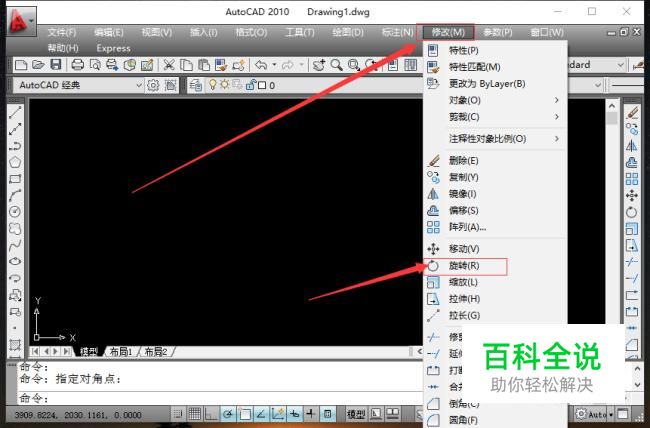The height and width of the screenshot is (428, 650).
Task: Select the Ellipse tool in Draw toolbar
Action: point(15,262)
